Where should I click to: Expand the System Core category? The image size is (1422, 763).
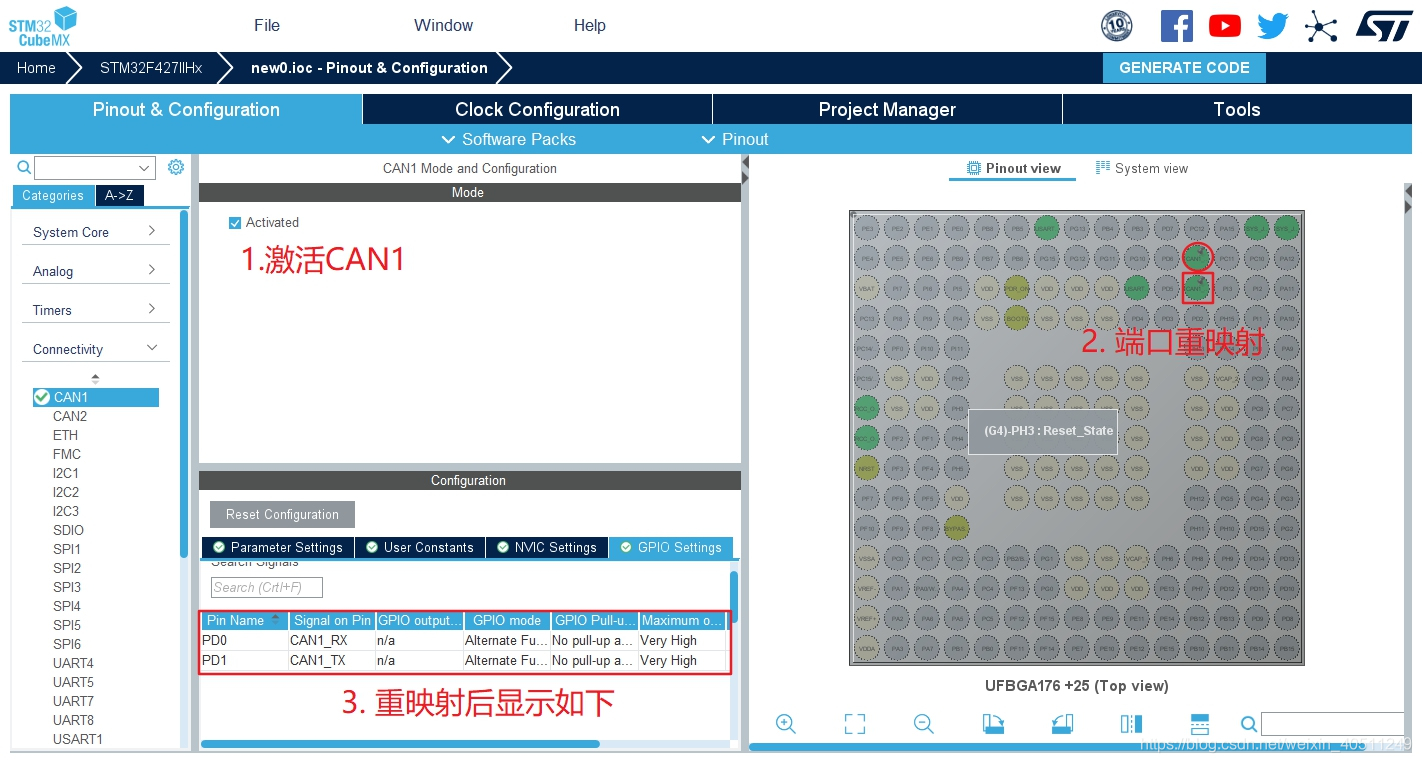(x=95, y=232)
